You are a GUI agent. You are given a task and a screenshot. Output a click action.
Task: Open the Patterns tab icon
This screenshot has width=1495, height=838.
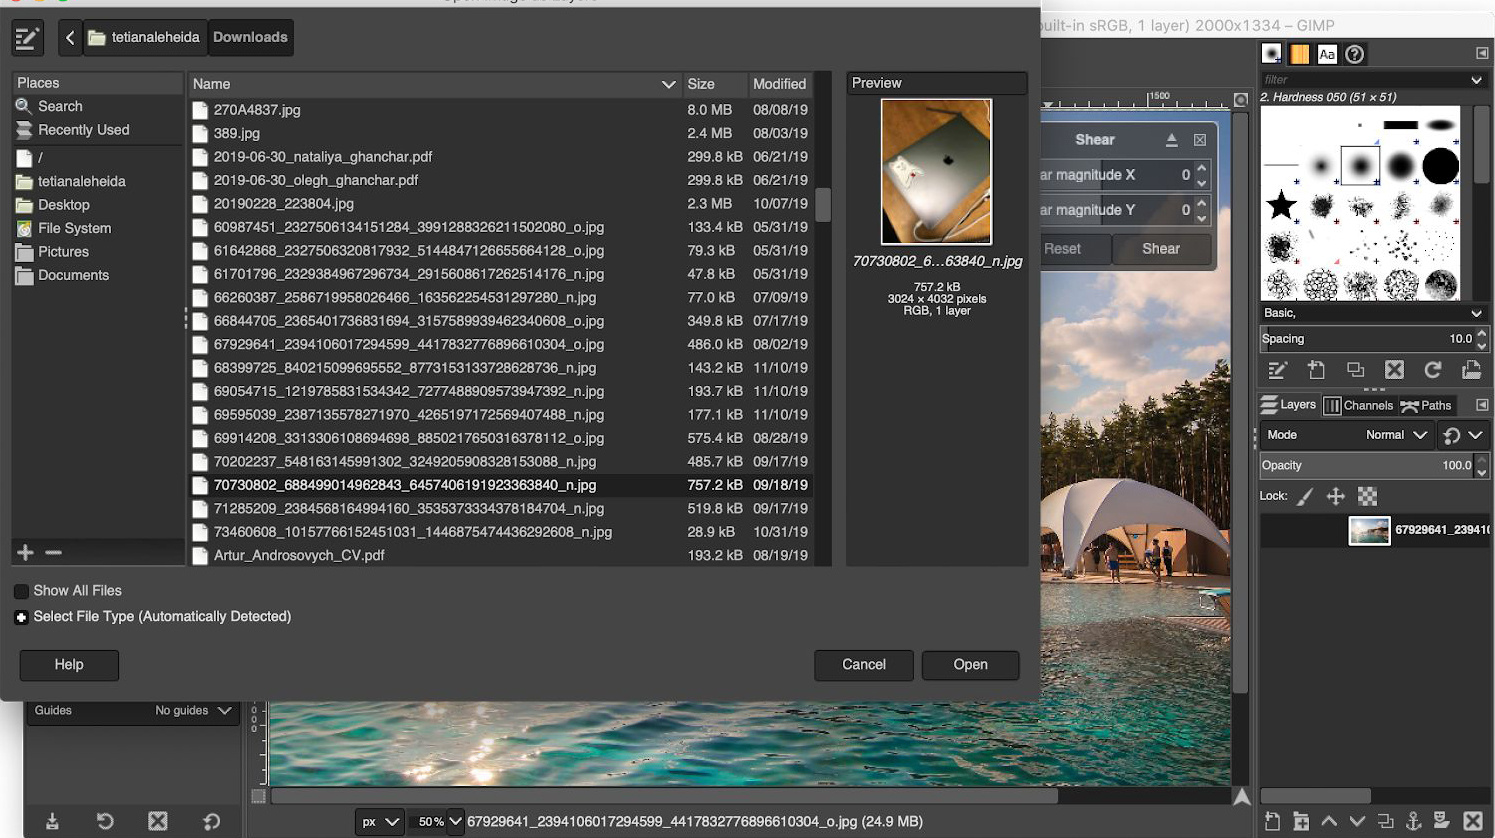point(1299,54)
